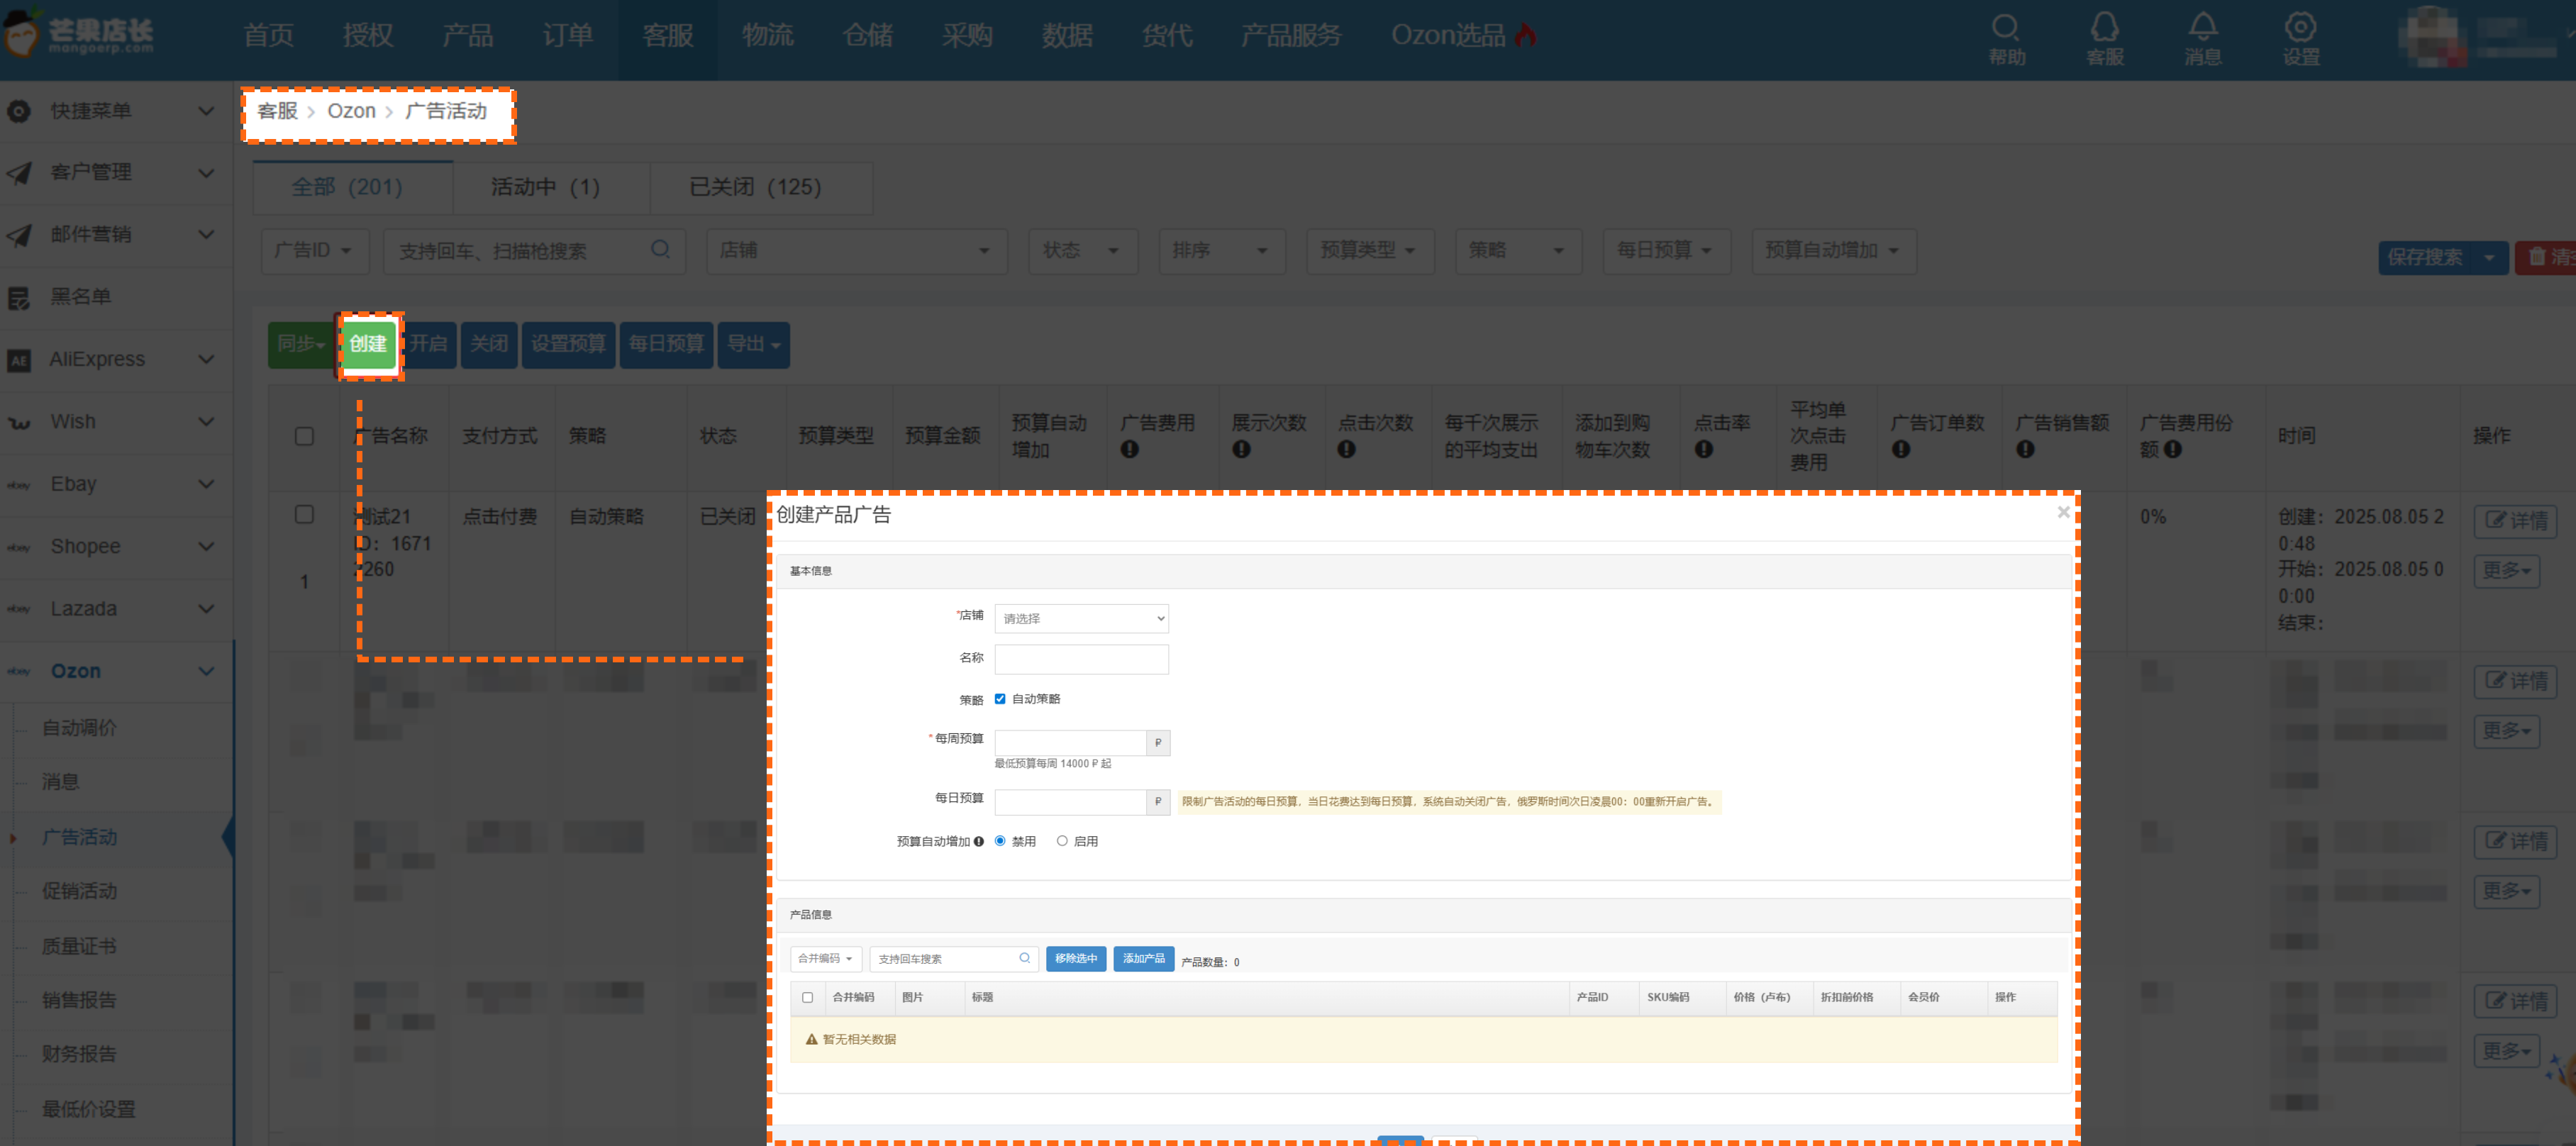Open the 店铺 filter dropdown
Screen dimensions: 2576x1146
pos(856,250)
